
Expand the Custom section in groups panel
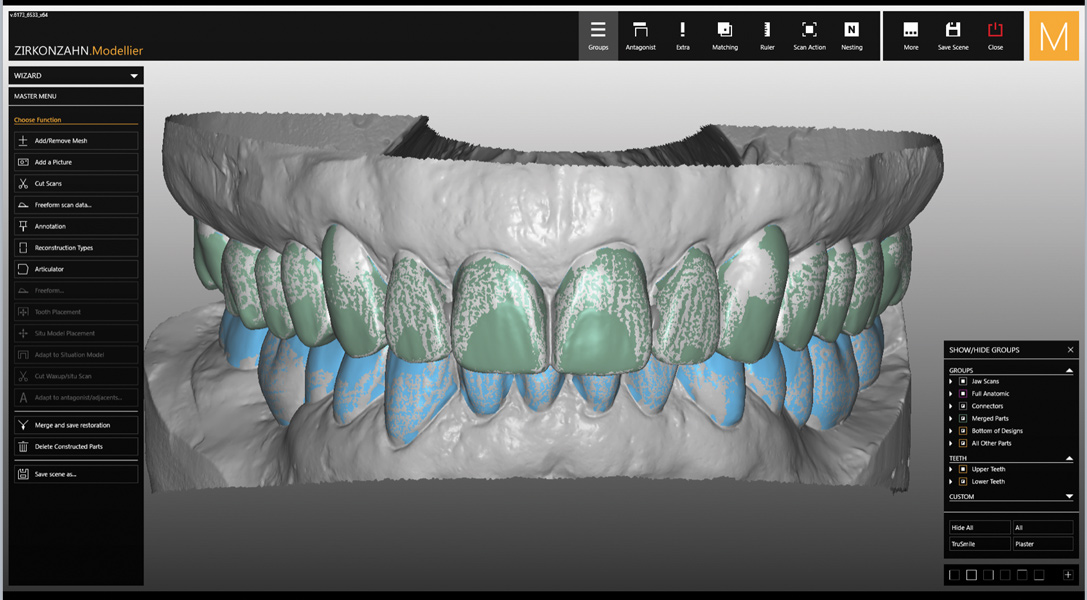(1069, 497)
